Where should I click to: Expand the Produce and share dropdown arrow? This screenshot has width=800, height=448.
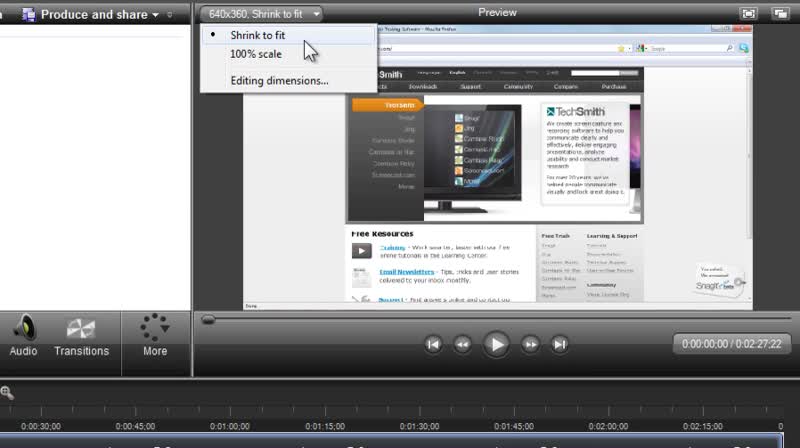pyautogui.click(x=156, y=15)
